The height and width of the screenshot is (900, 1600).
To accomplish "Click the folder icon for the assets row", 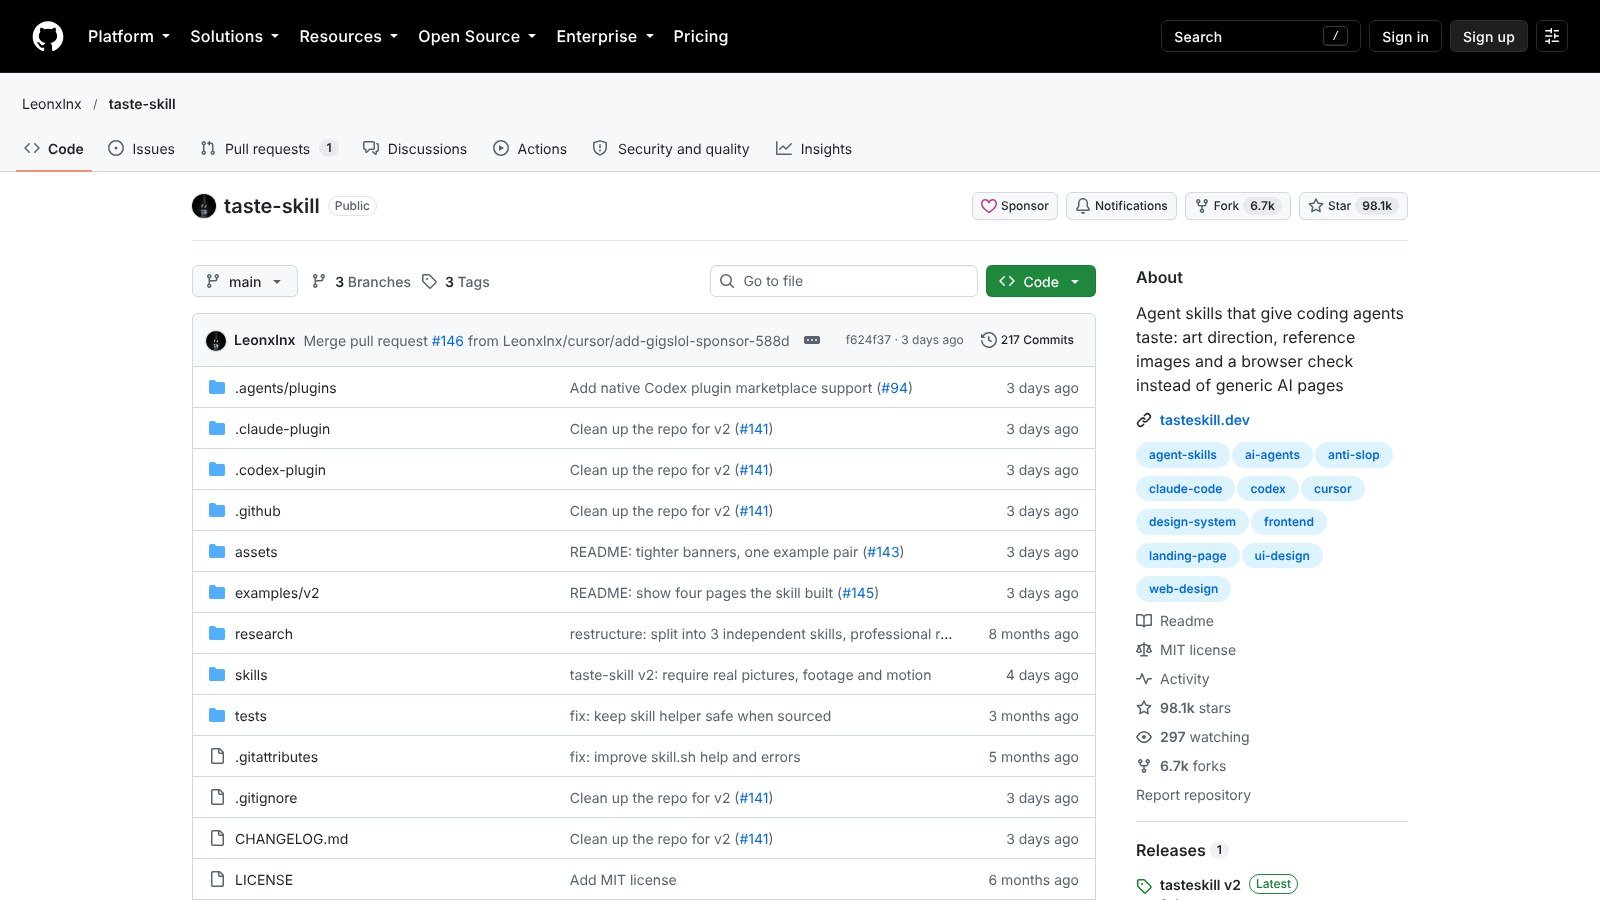I will point(217,551).
